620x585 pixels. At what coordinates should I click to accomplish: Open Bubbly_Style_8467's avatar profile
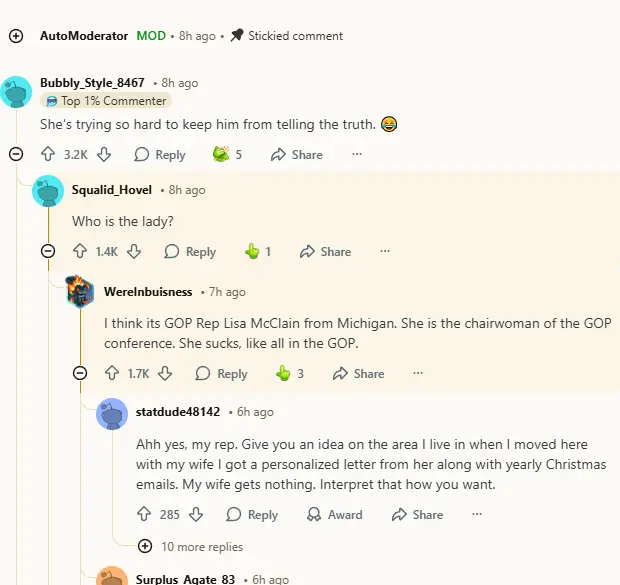(16, 91)
